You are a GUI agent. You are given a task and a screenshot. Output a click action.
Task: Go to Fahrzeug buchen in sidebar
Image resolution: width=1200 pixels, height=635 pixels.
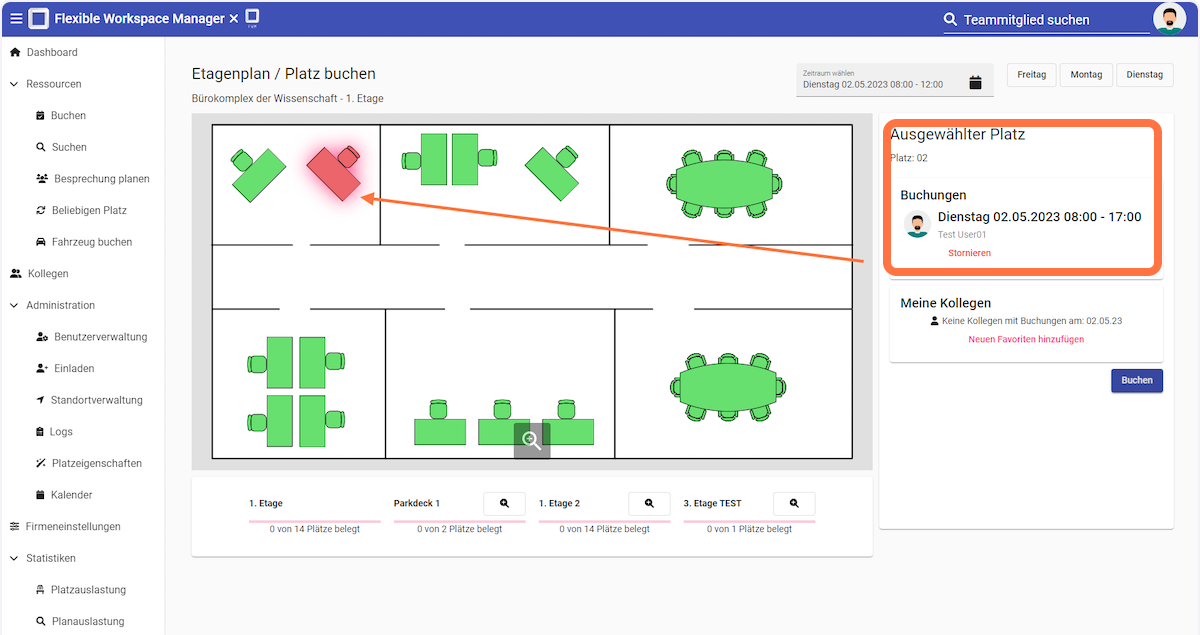coord(91,242)
